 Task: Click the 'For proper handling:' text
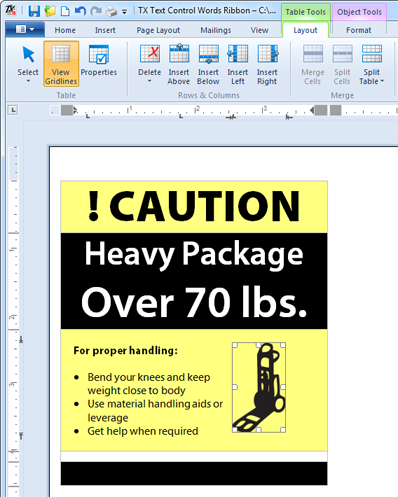pos(126,351)
